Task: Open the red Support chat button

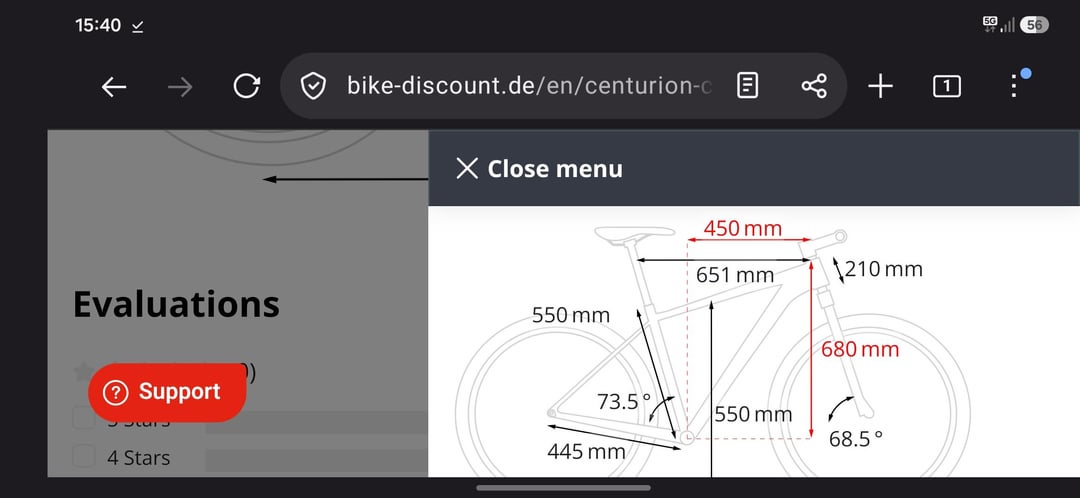Action: 167,392
